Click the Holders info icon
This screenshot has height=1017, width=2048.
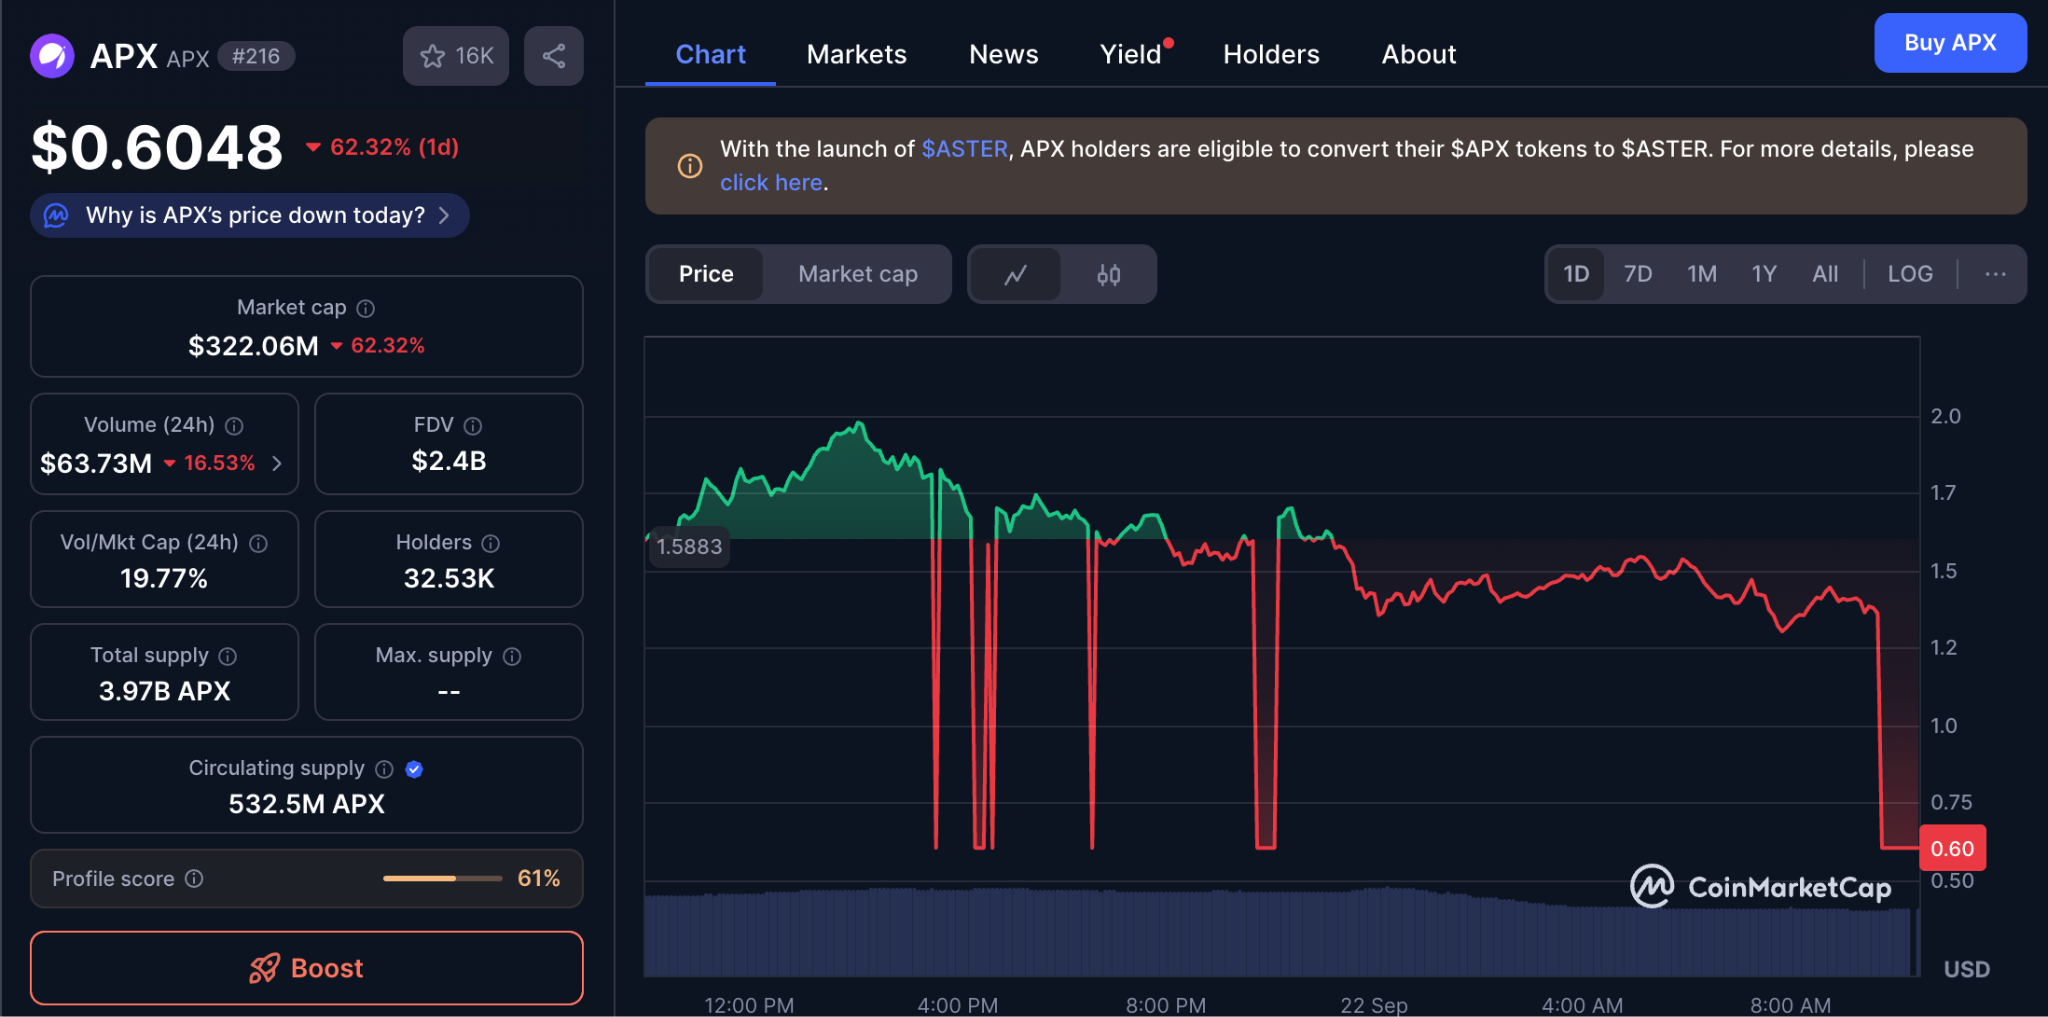pyautogui.click(x=490, y=543)
